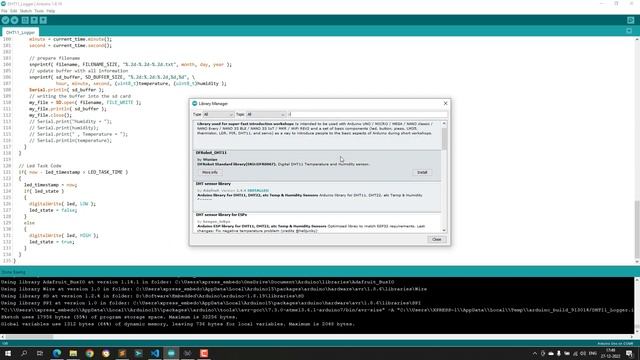This screenshot has height=360, width=640.
Task: Click the Open sketch toolbar icon
Action: tap(34, 20)
